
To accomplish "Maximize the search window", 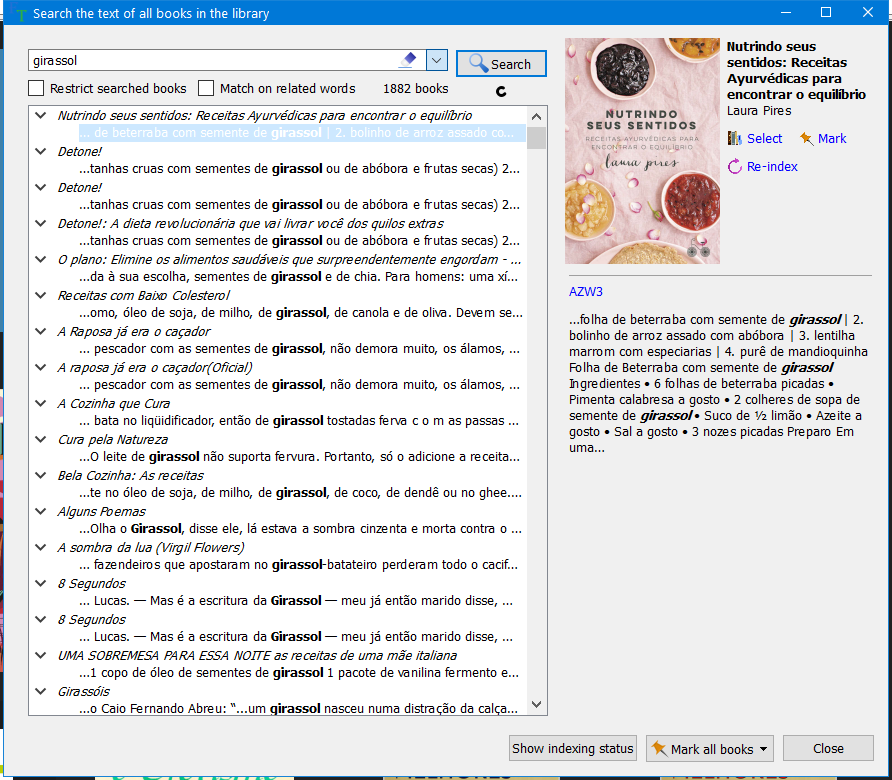I will click(x=826, y=13).
